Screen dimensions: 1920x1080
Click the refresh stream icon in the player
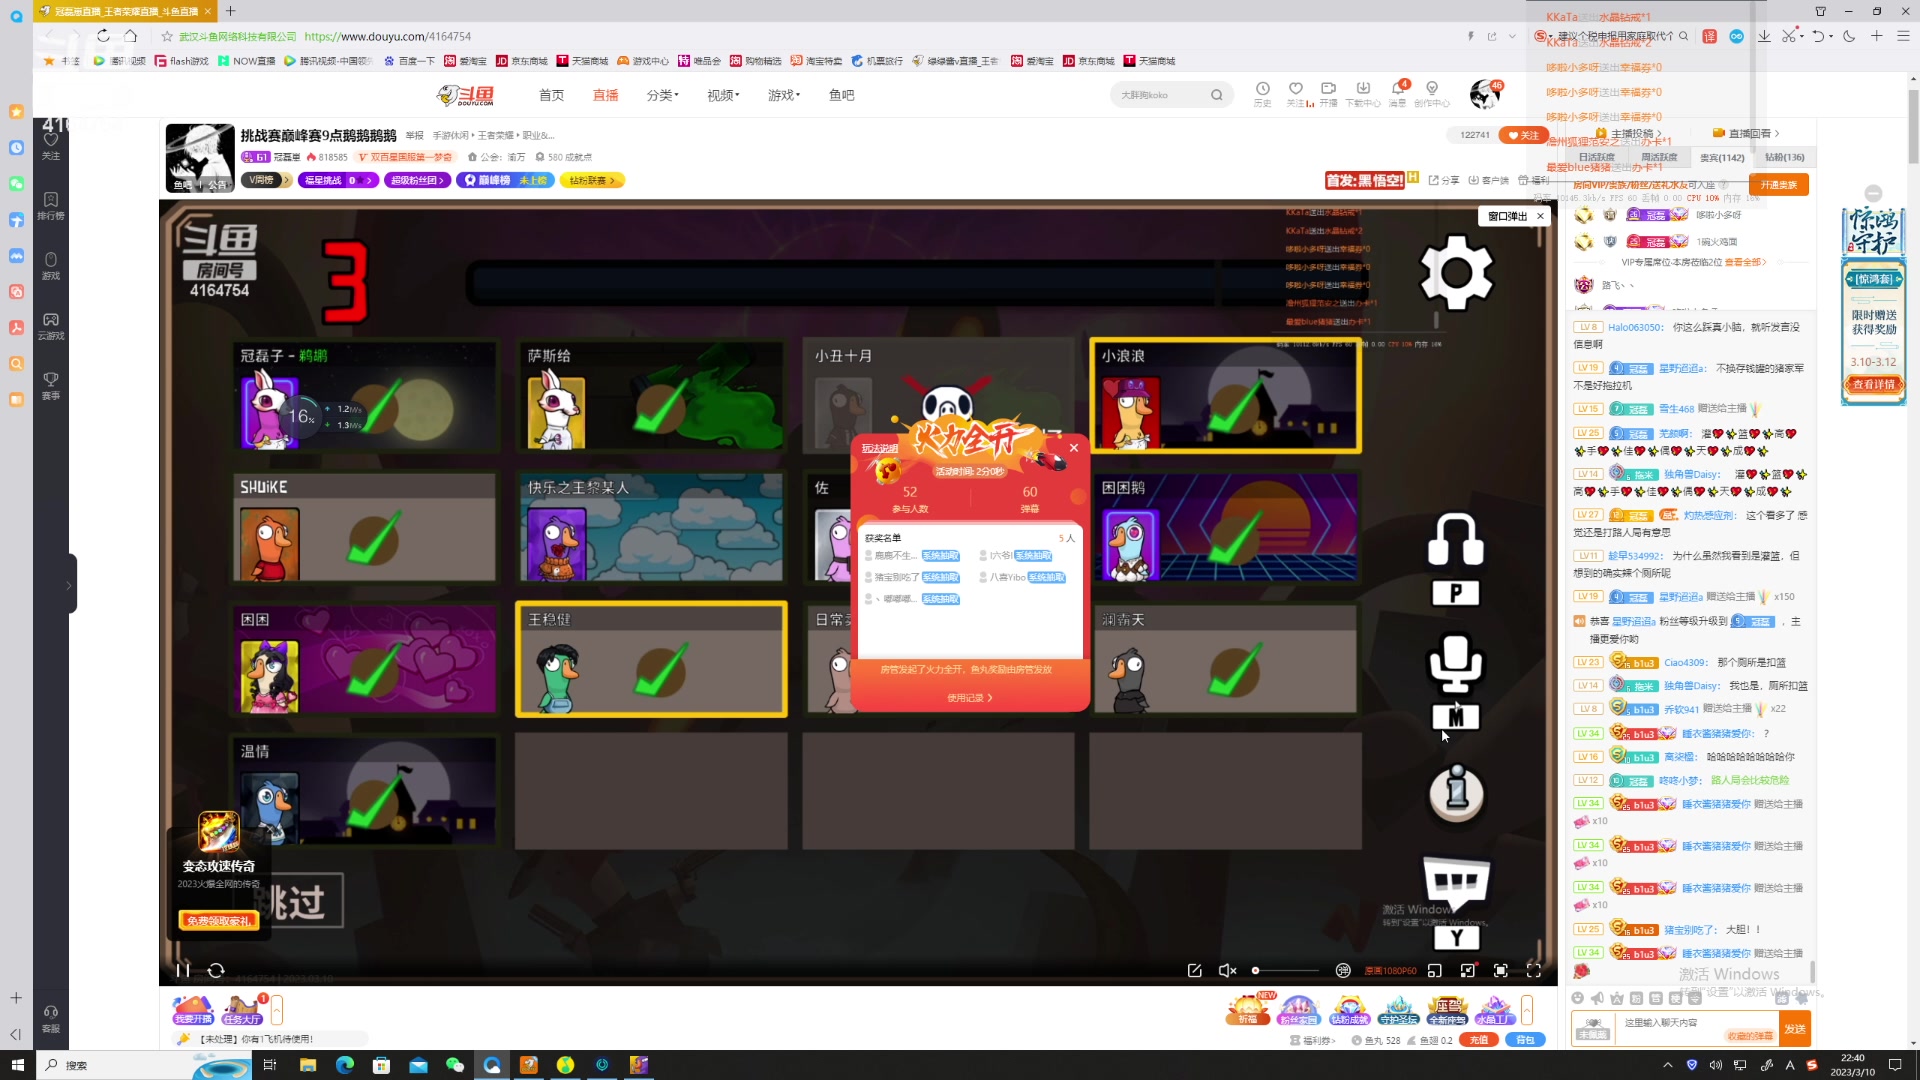point(216,970)
